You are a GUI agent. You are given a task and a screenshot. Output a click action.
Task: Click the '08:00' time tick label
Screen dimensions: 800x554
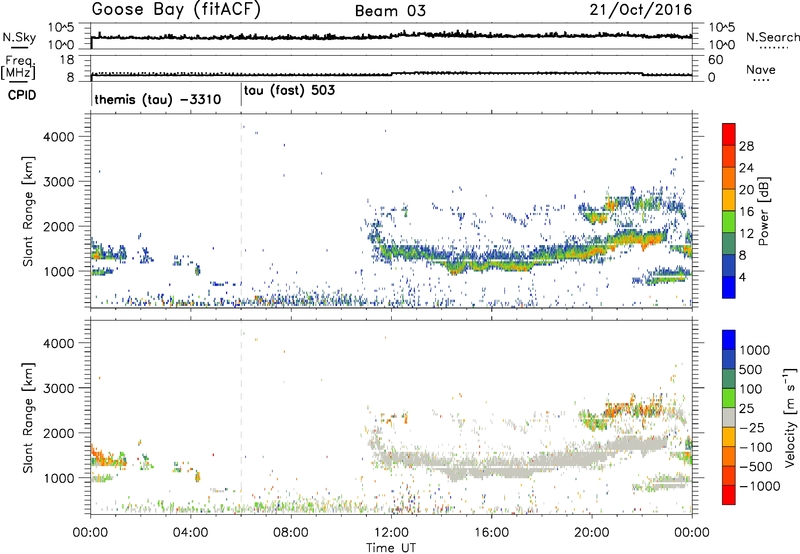point(290,533)
